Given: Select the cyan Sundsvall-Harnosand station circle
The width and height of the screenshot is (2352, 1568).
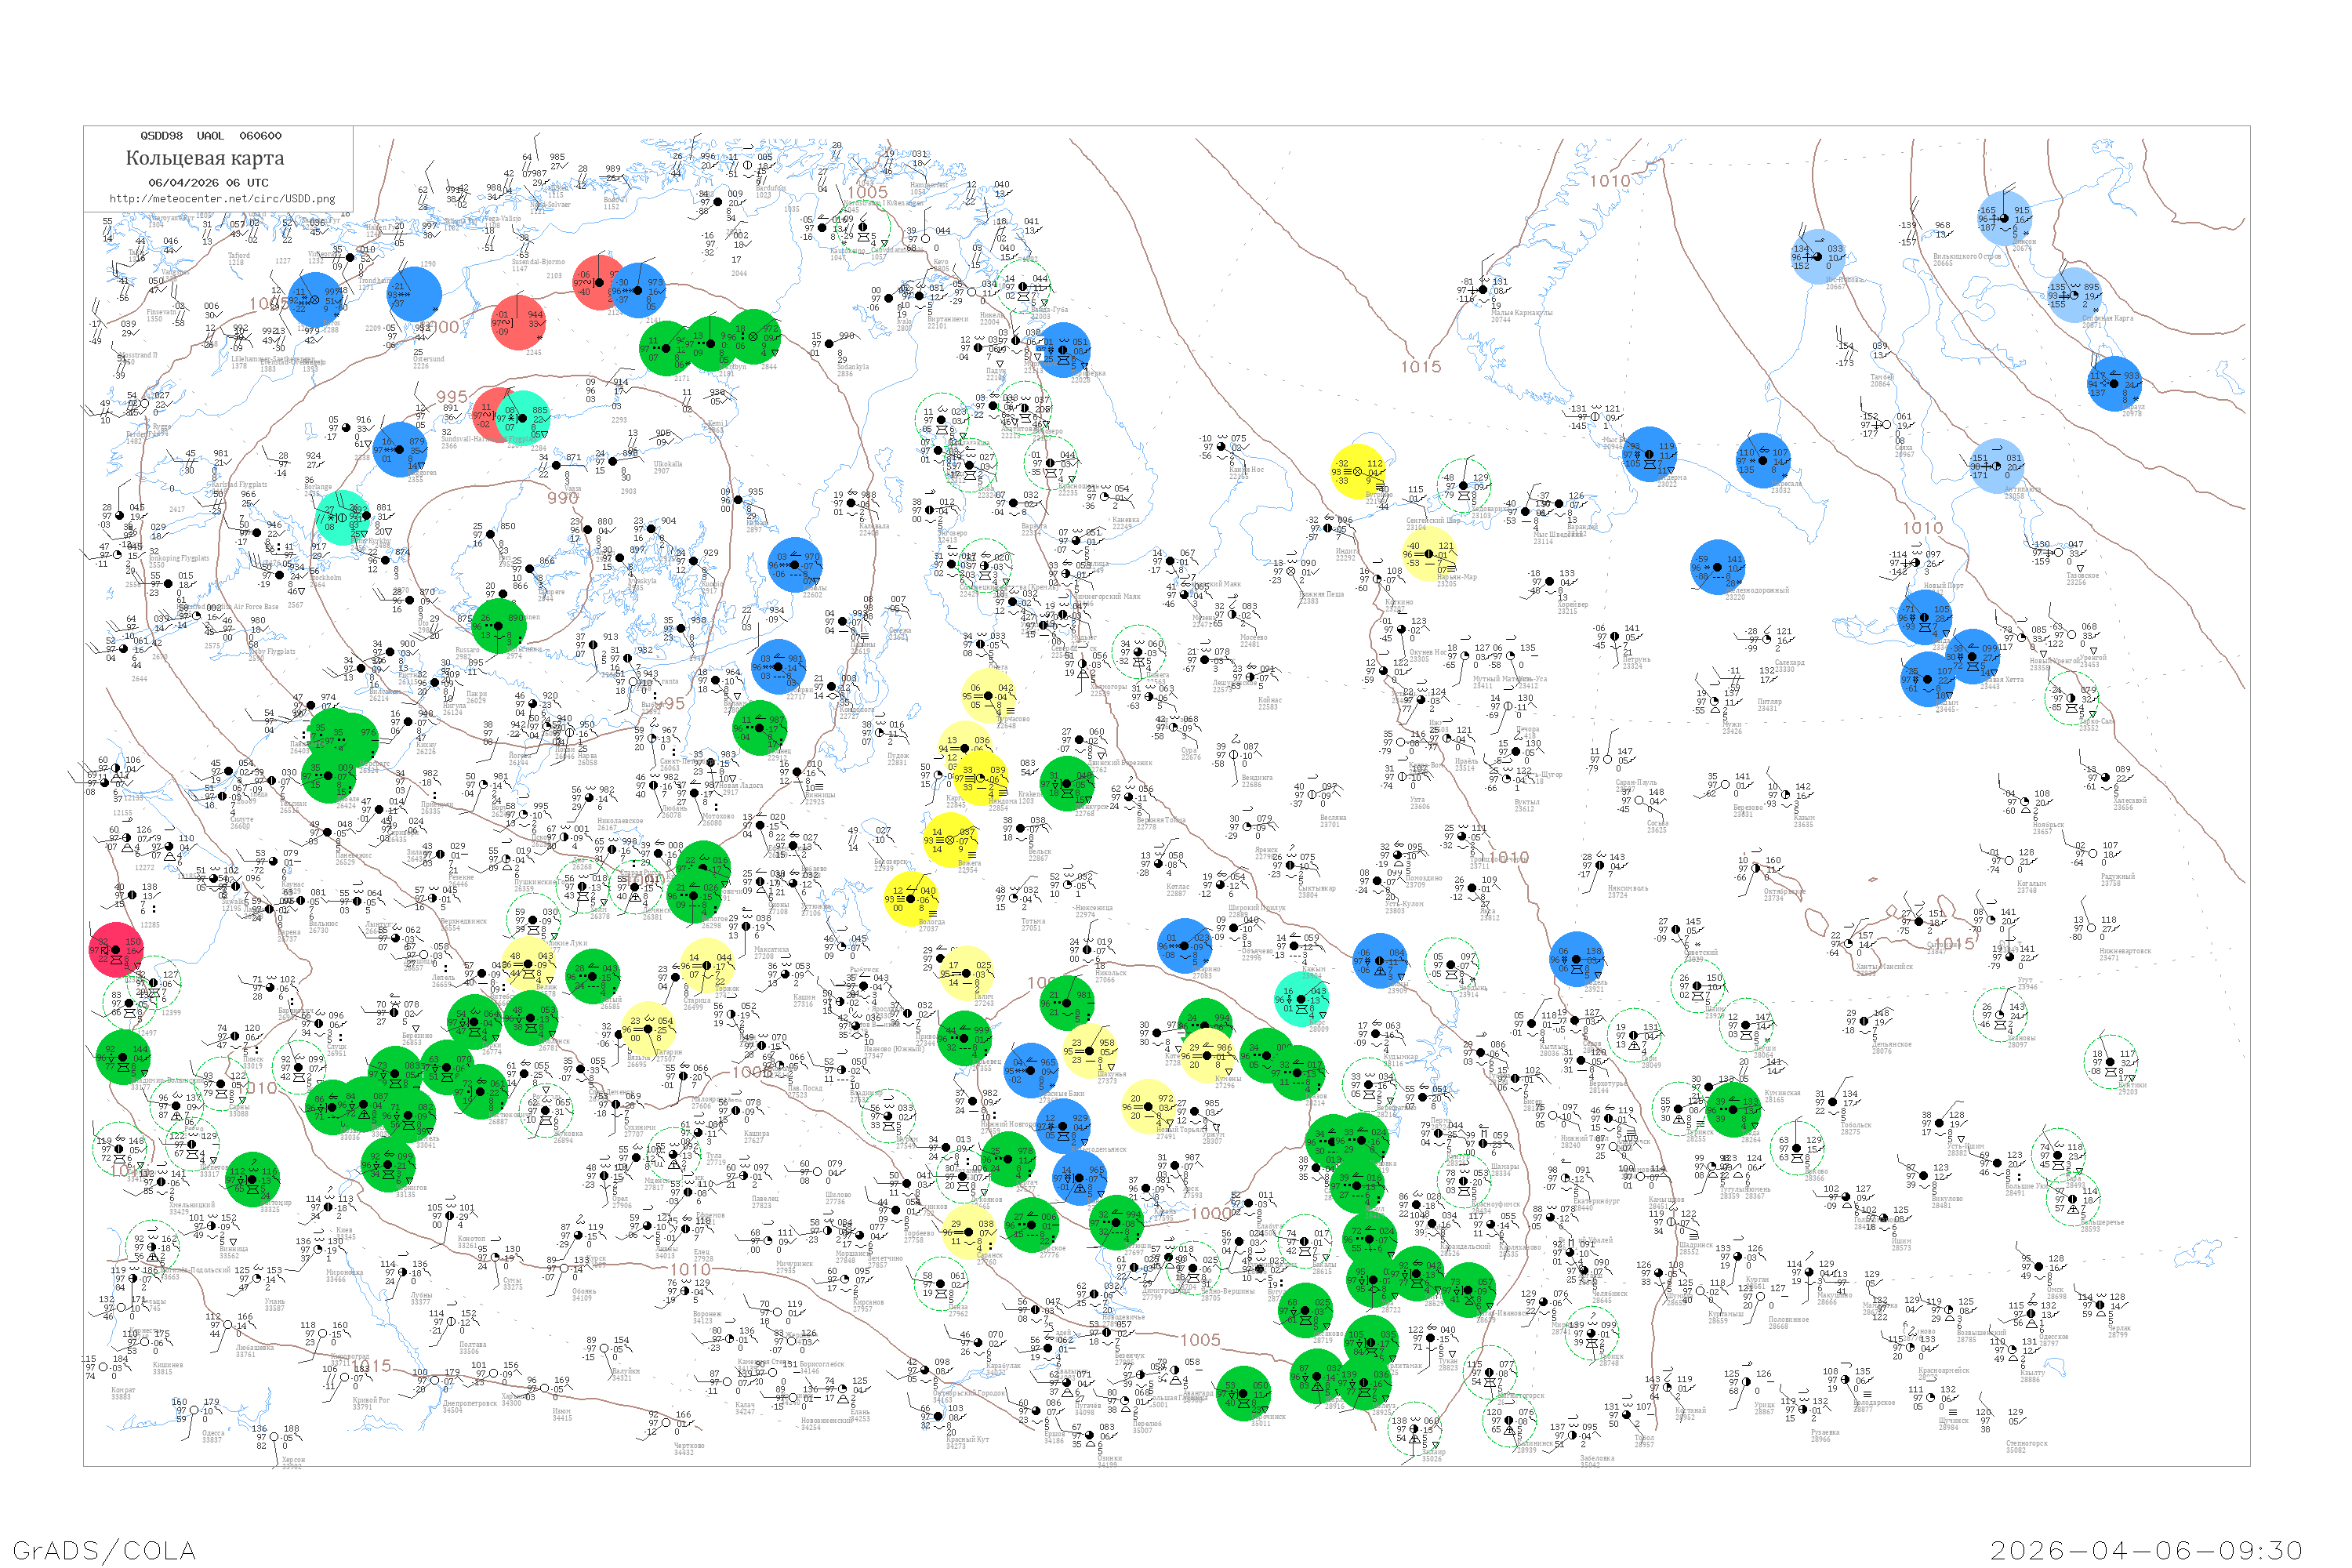Looking at the screenshot, I should pyautogui.click(x=524, y=416).
